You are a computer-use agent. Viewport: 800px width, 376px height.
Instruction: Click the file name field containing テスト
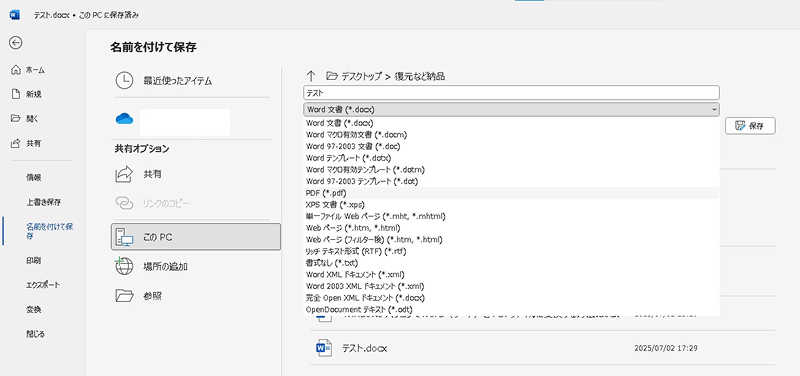(511, 93)
